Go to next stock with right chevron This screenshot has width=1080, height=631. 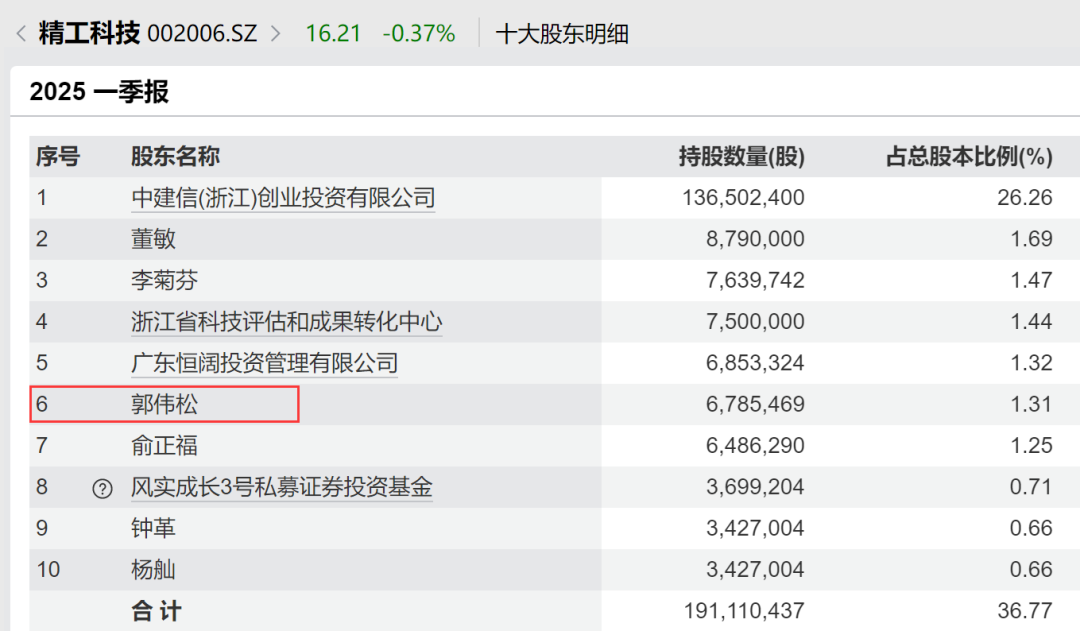(x=276, y=33)
